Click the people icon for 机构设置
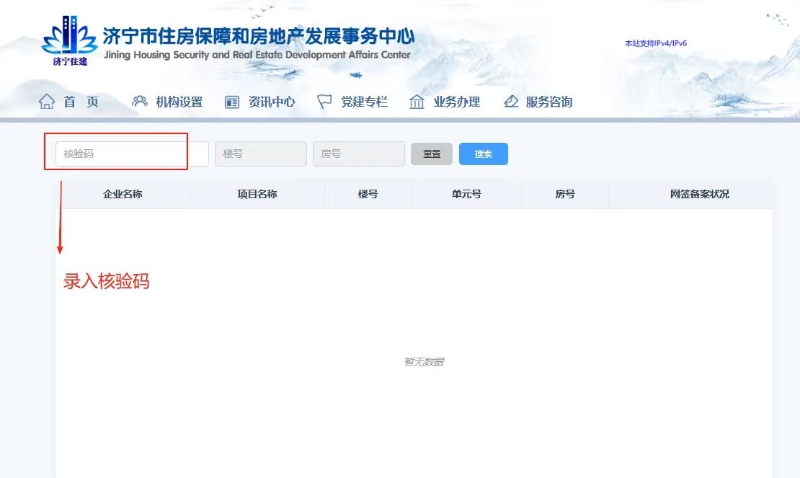Screen dimensions: 800x478 [x=140, y=102]
